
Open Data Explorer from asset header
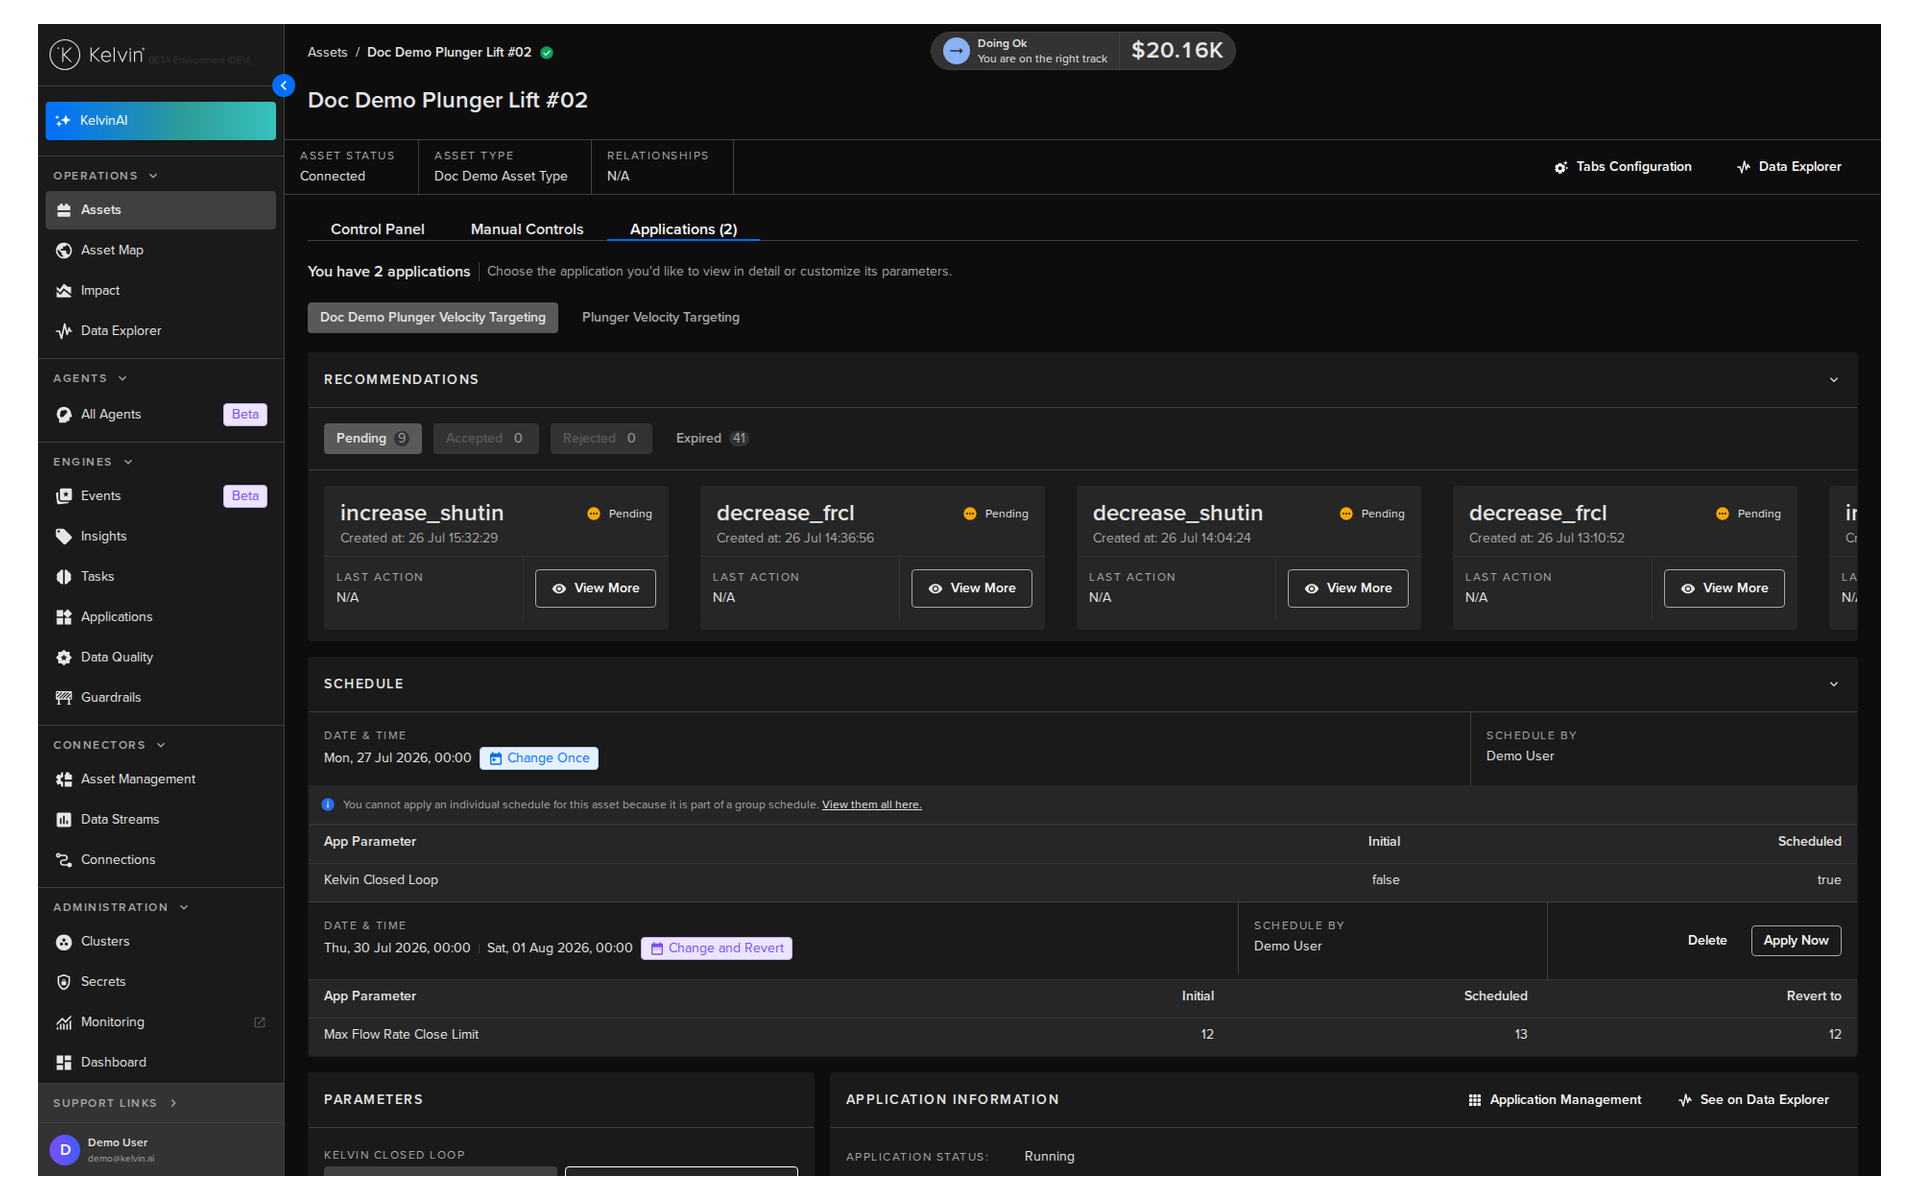click(1788, 167)
